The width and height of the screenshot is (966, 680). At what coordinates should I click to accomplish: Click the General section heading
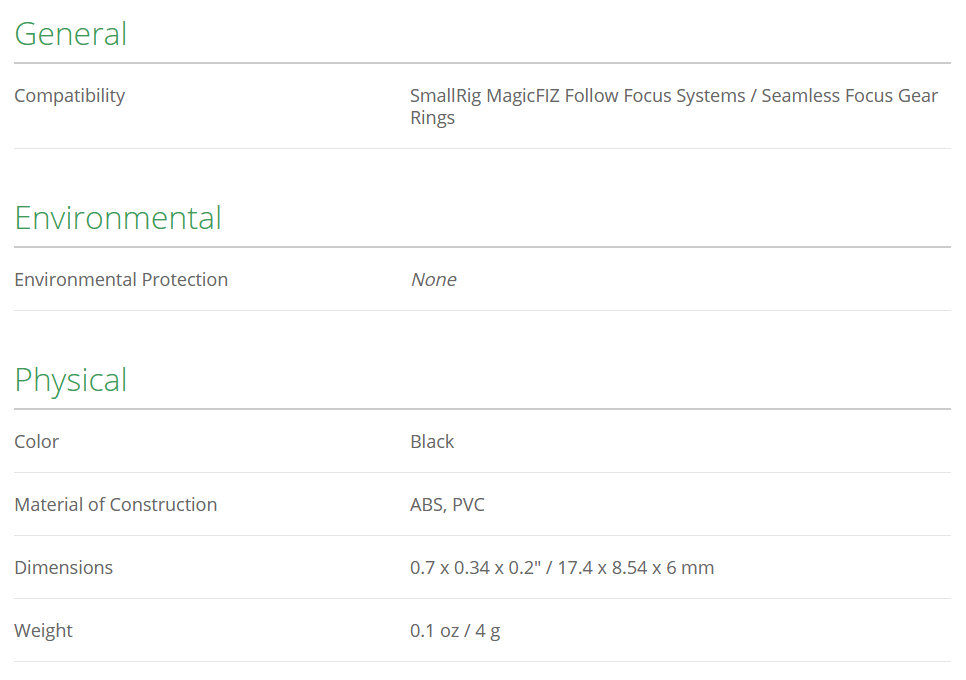(x=71, y=34)
